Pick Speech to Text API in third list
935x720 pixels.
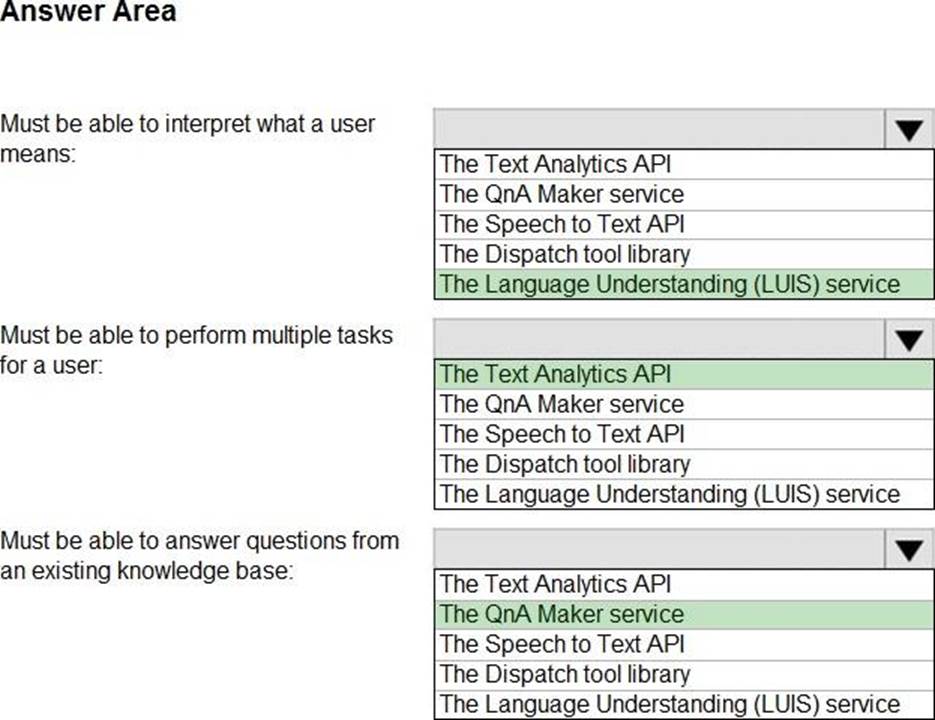point(684,644)
